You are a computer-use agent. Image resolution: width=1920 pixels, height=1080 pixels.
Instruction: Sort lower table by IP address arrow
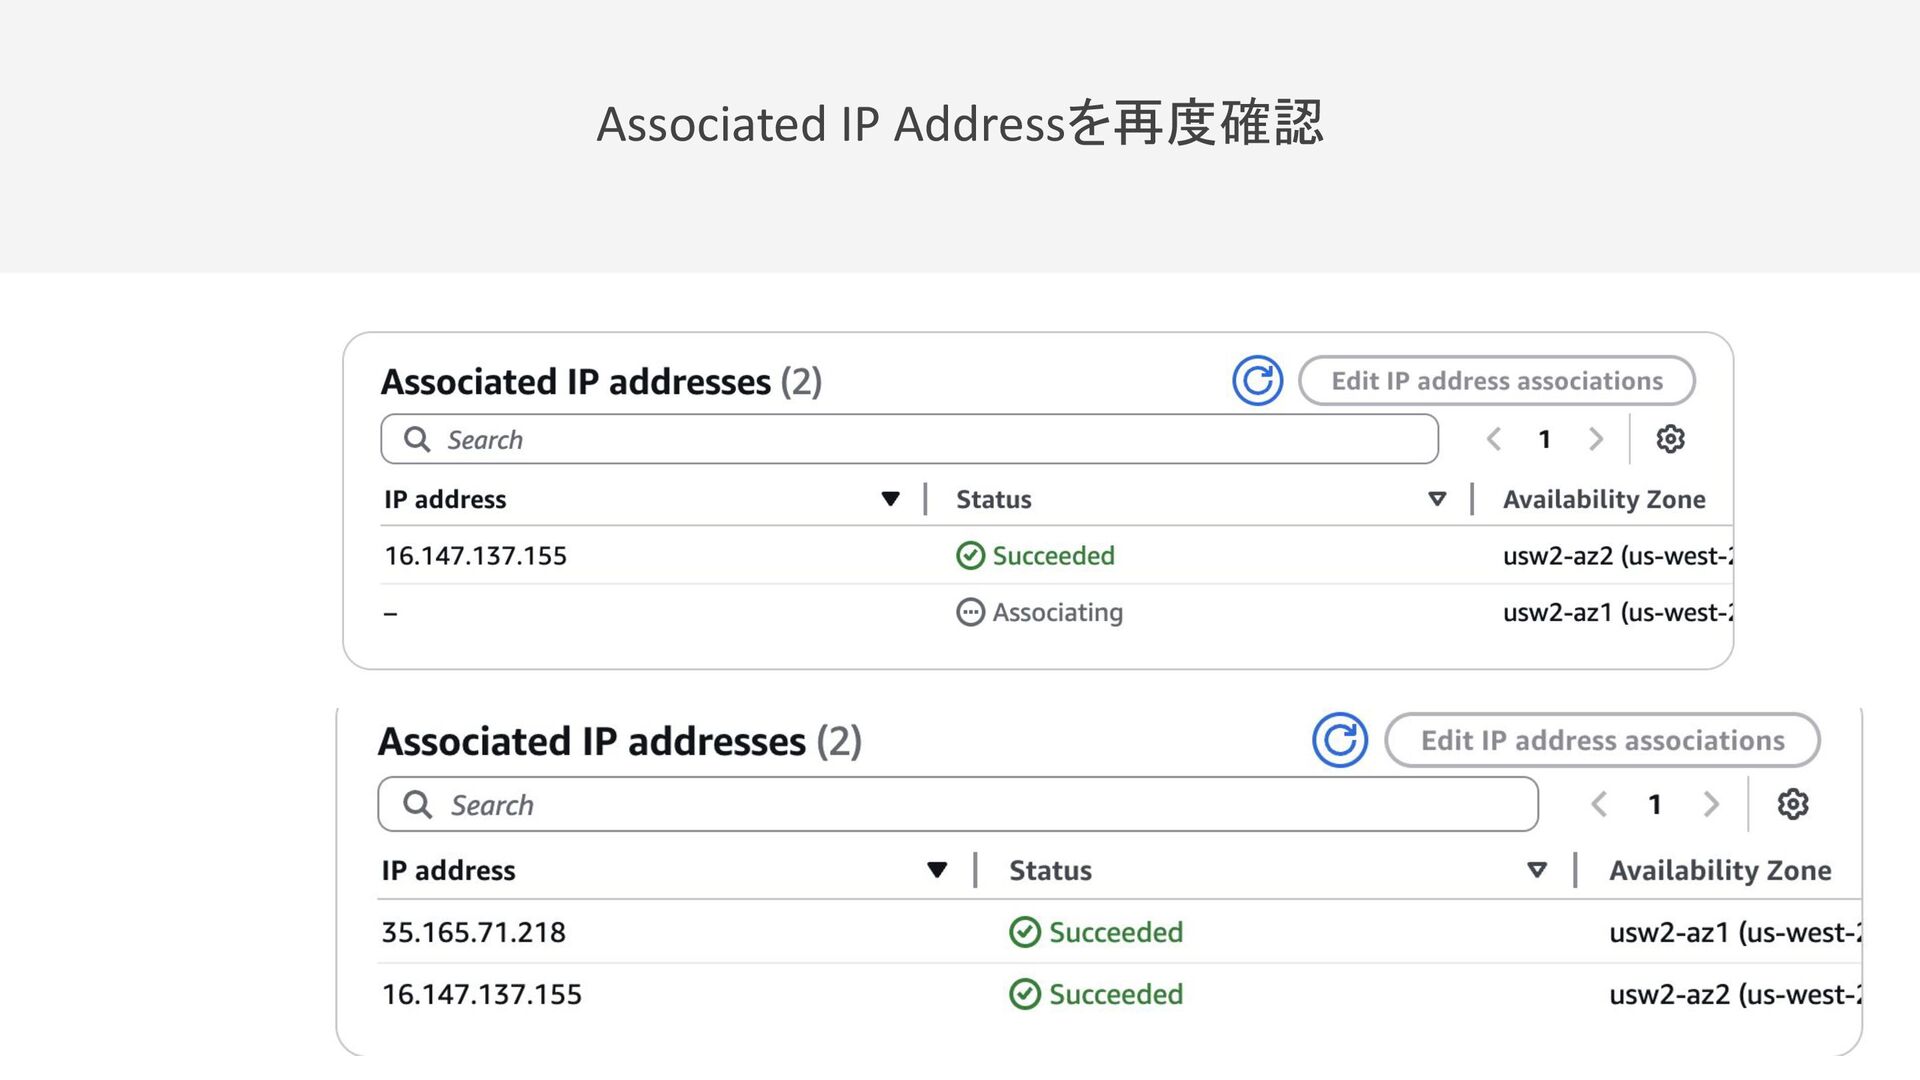coord(937,870)
